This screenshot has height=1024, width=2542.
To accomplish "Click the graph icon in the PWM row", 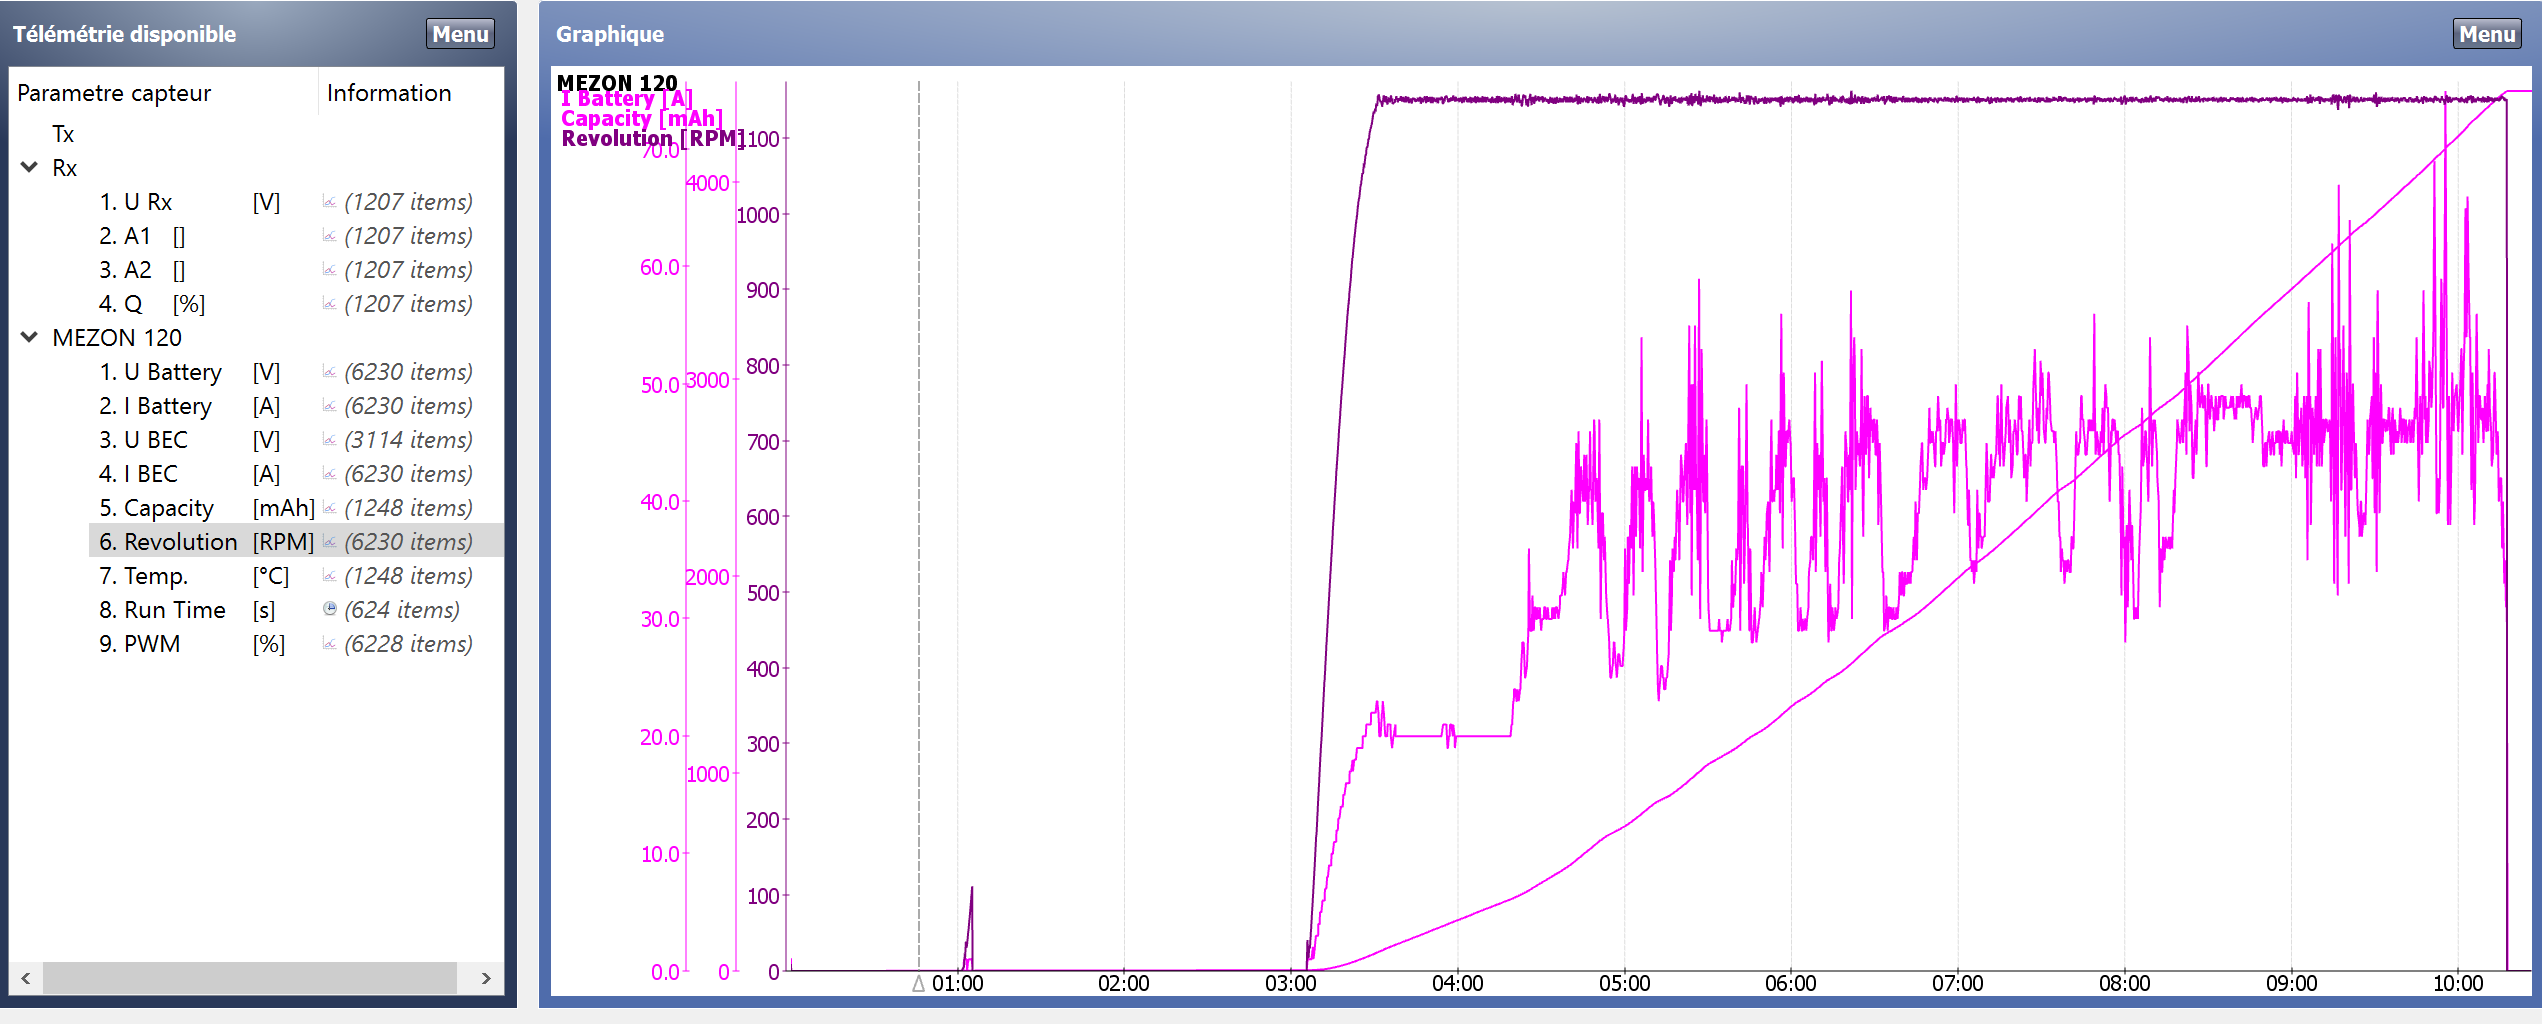I will tap(329, 644).
